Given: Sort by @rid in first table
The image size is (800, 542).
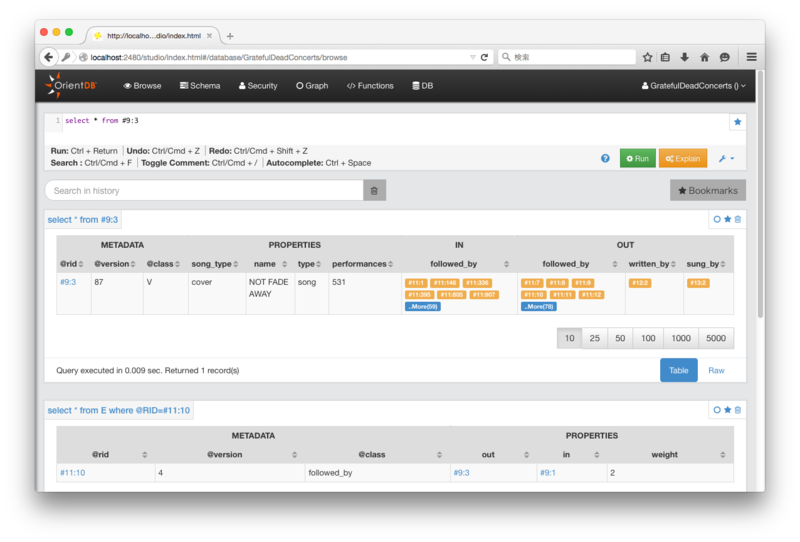Looking at the screenshot, I should pyautogui.click(x=72, y=264).
